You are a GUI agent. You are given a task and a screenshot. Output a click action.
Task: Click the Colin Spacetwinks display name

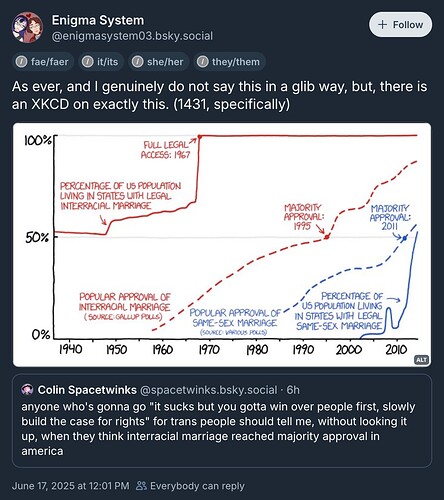pyautogui.click(x=87, y=390)
